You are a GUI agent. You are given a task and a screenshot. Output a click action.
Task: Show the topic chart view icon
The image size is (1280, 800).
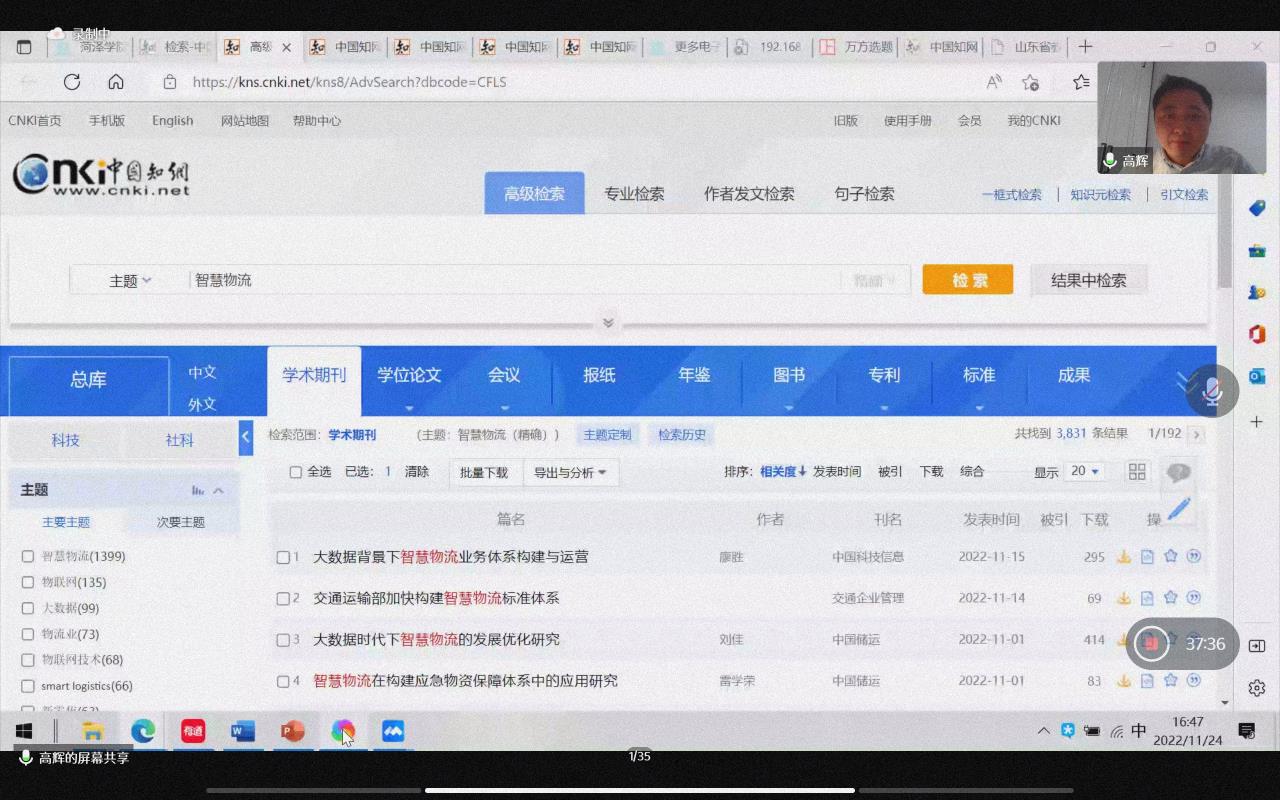198,490
